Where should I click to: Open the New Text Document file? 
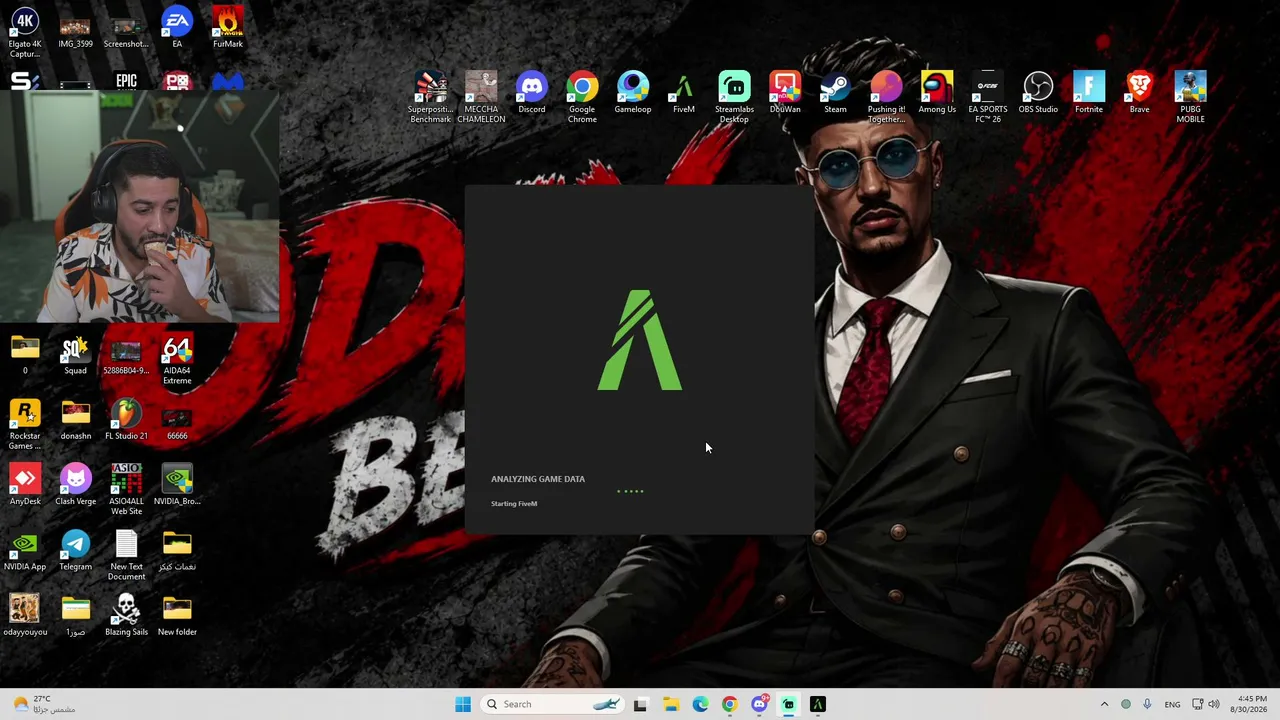[x=126, y=555]
